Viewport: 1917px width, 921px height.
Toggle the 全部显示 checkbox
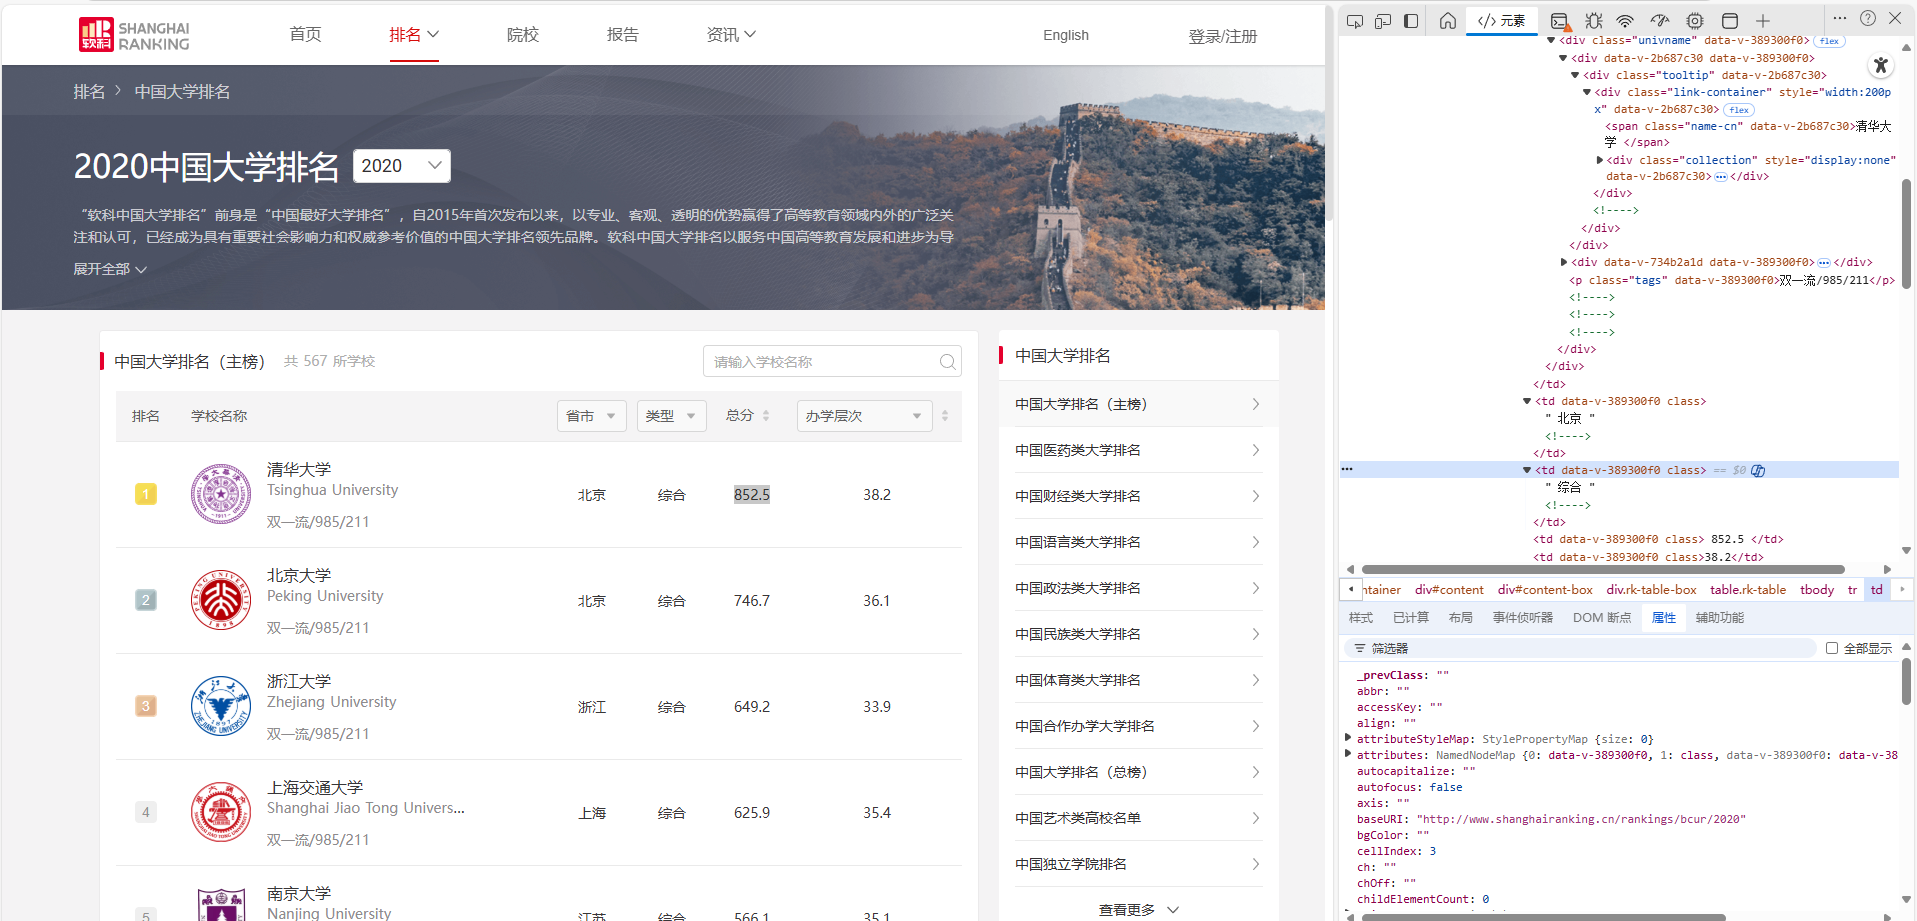pyautogui.click(x=1832, y=648)
